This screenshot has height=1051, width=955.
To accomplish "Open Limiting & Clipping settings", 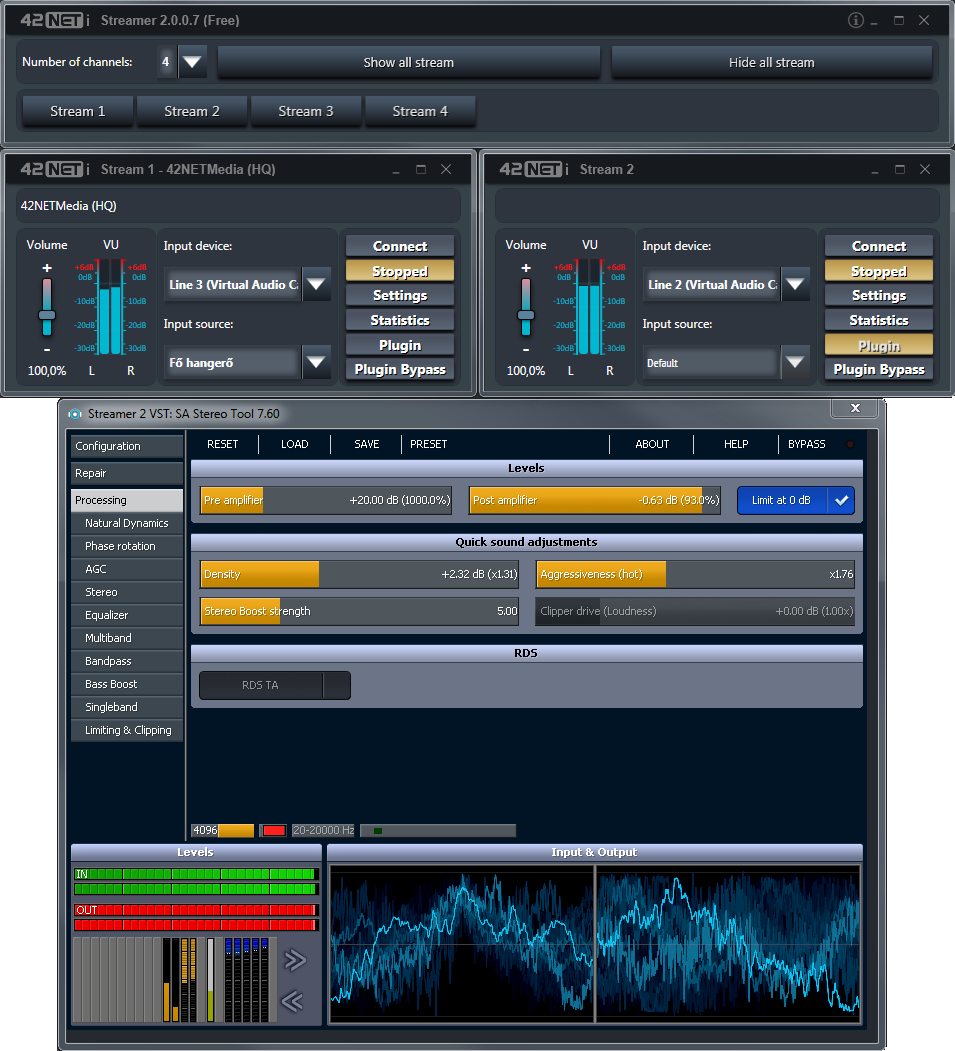I will pos(127,731).
